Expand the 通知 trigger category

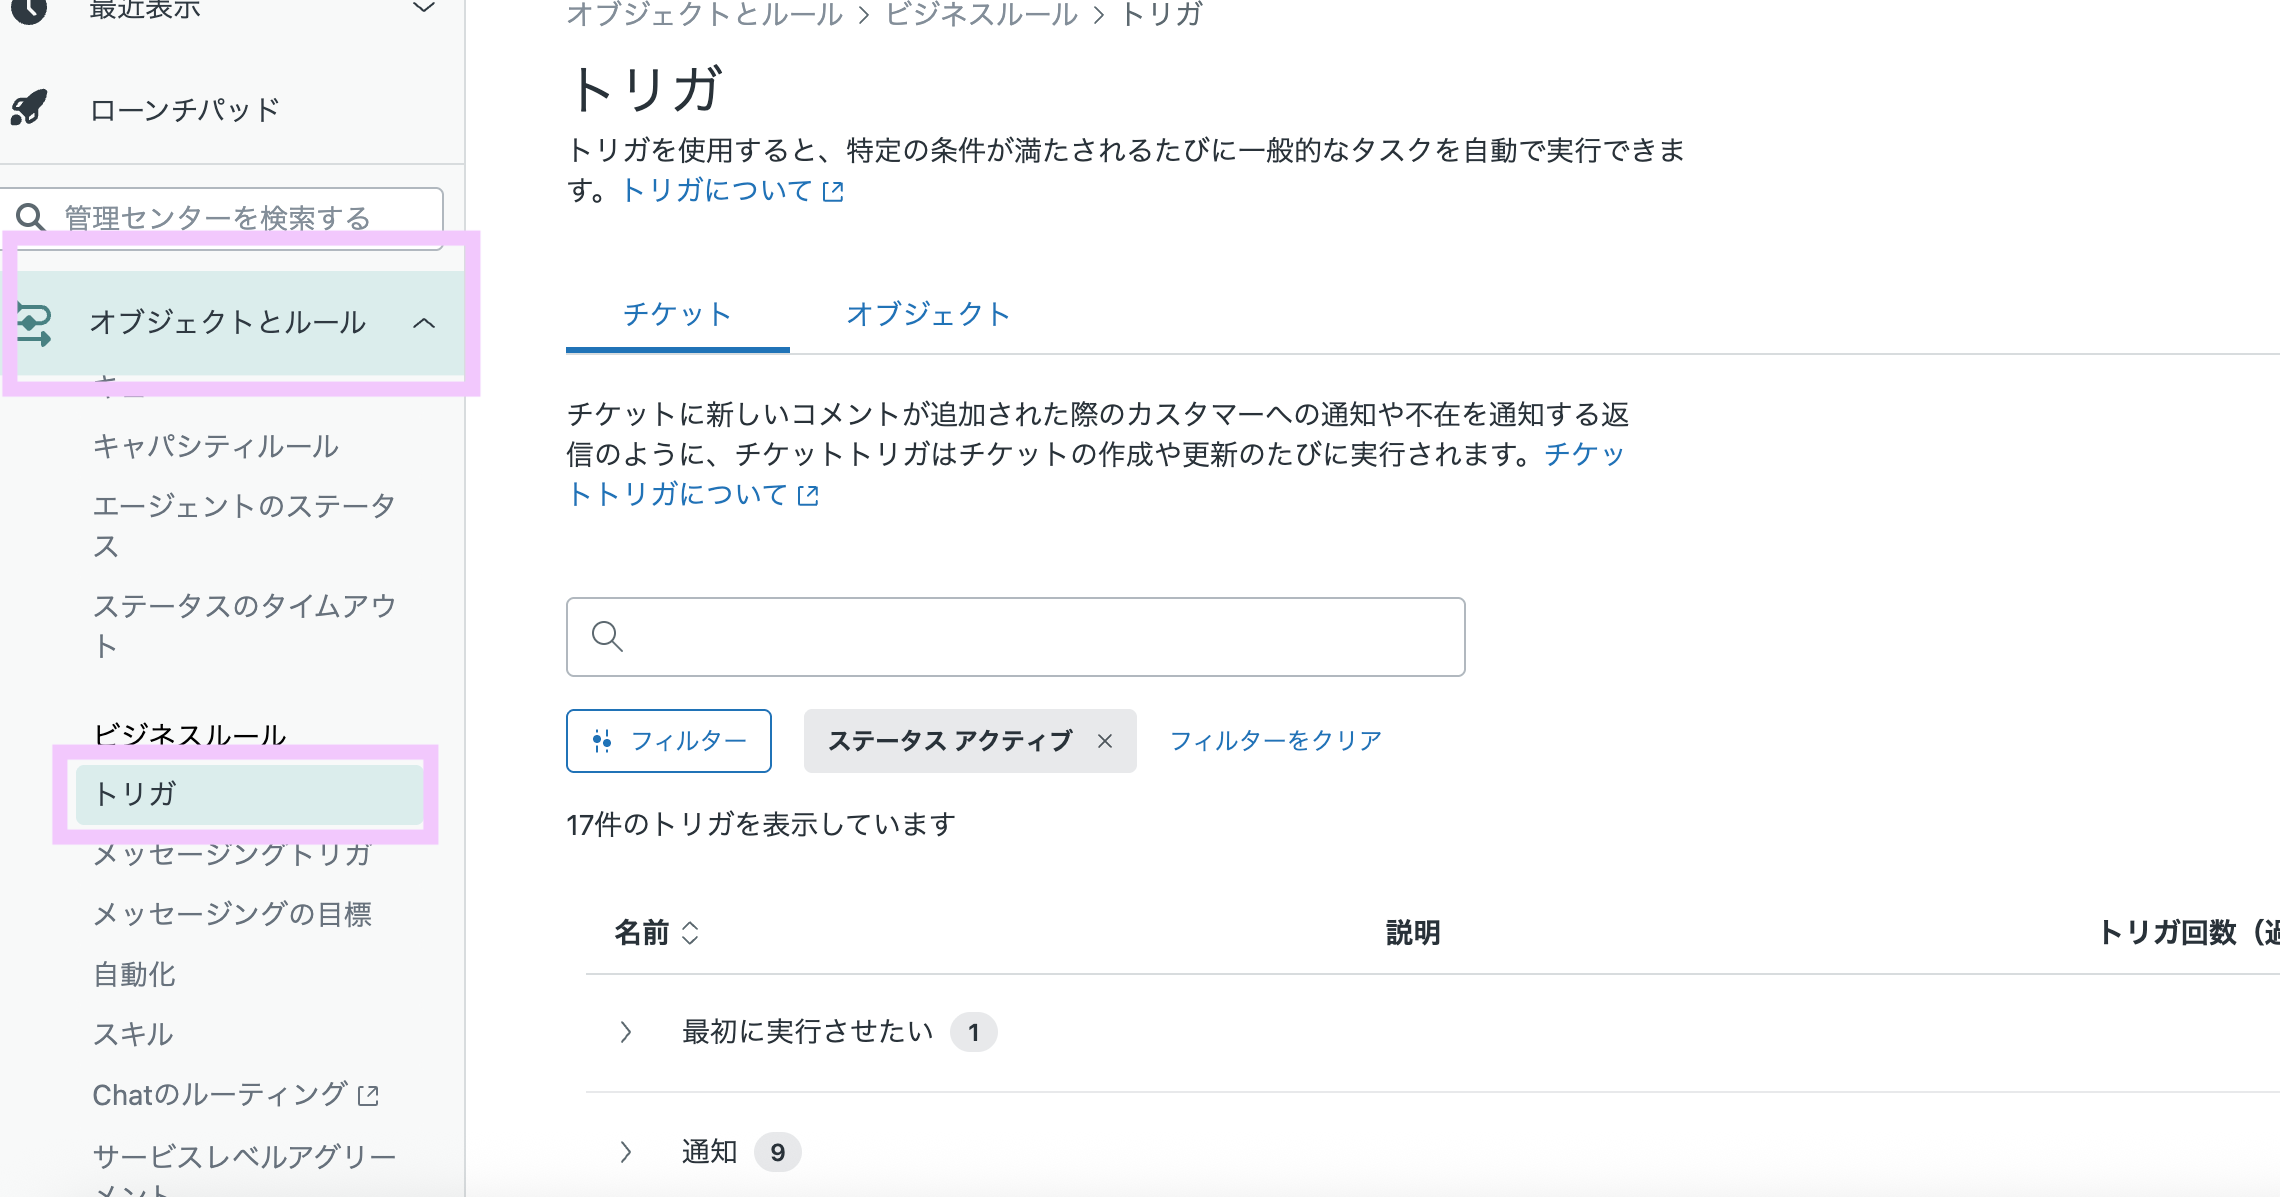click(x=626, y=1152)
